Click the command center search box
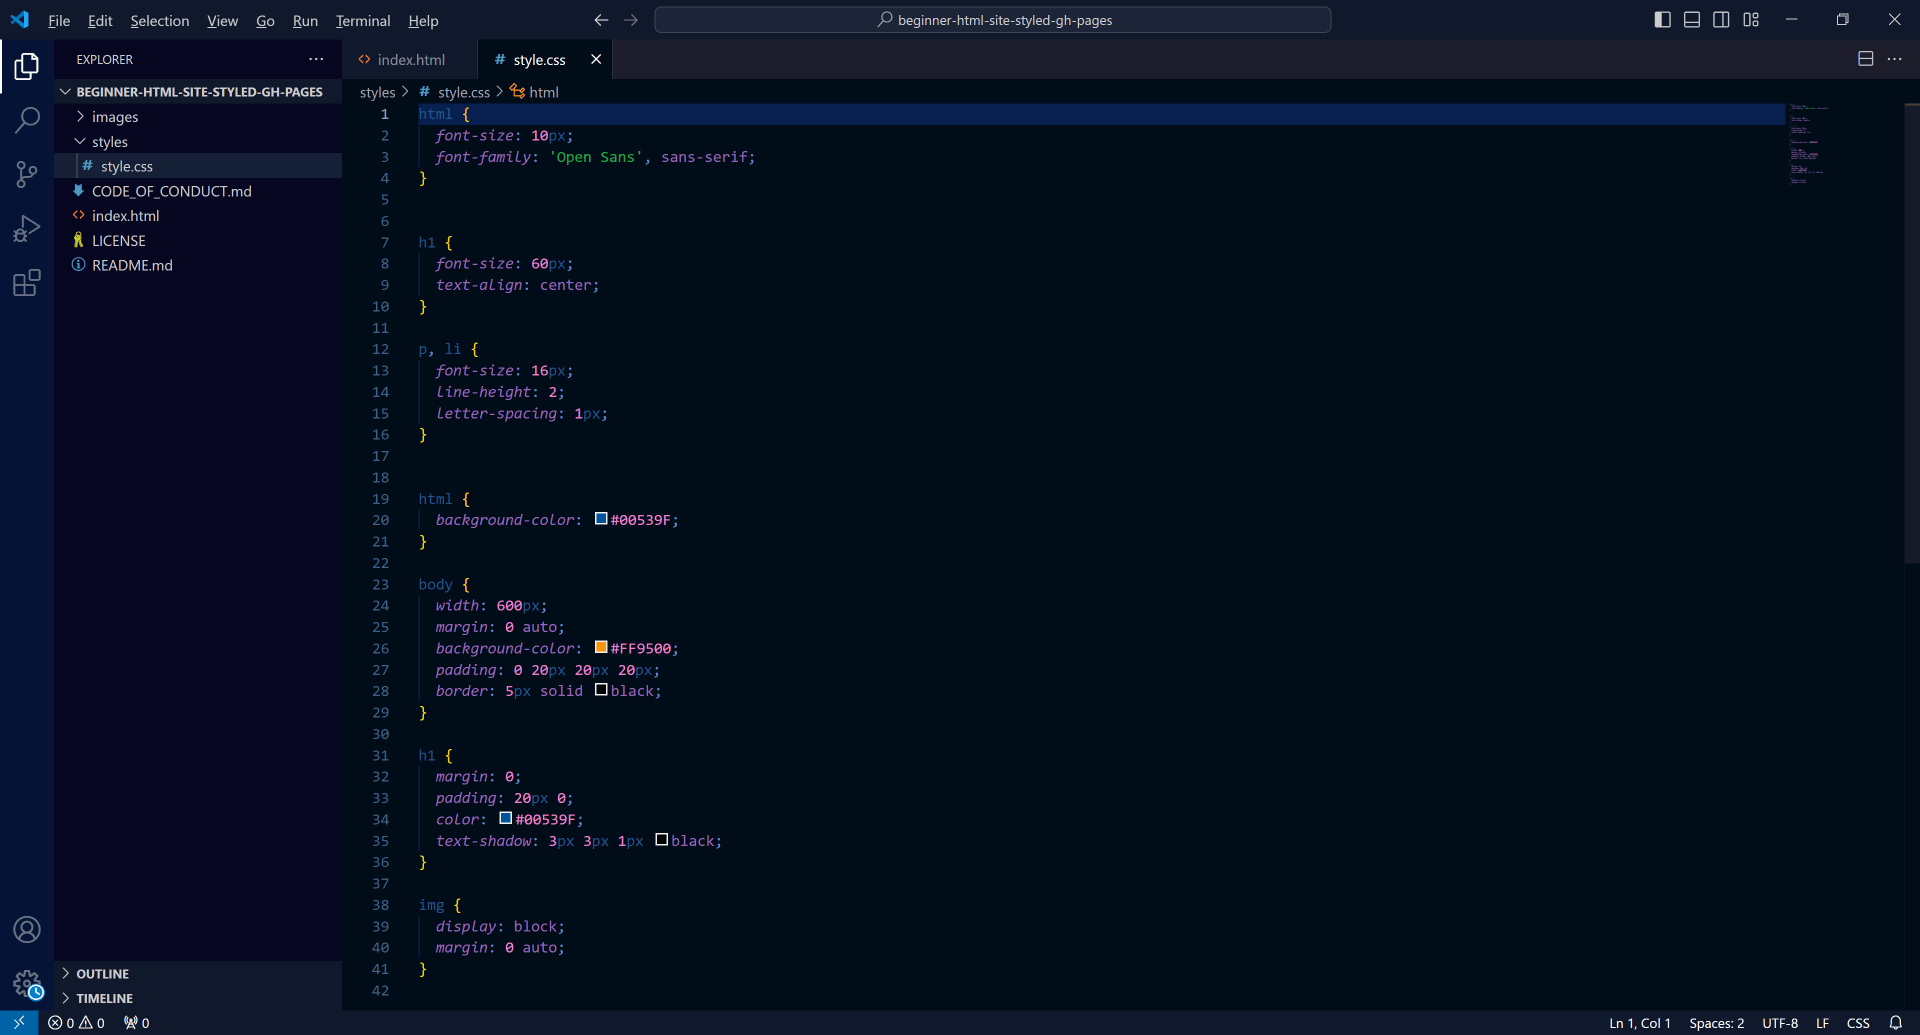 [x=992, y=20]
